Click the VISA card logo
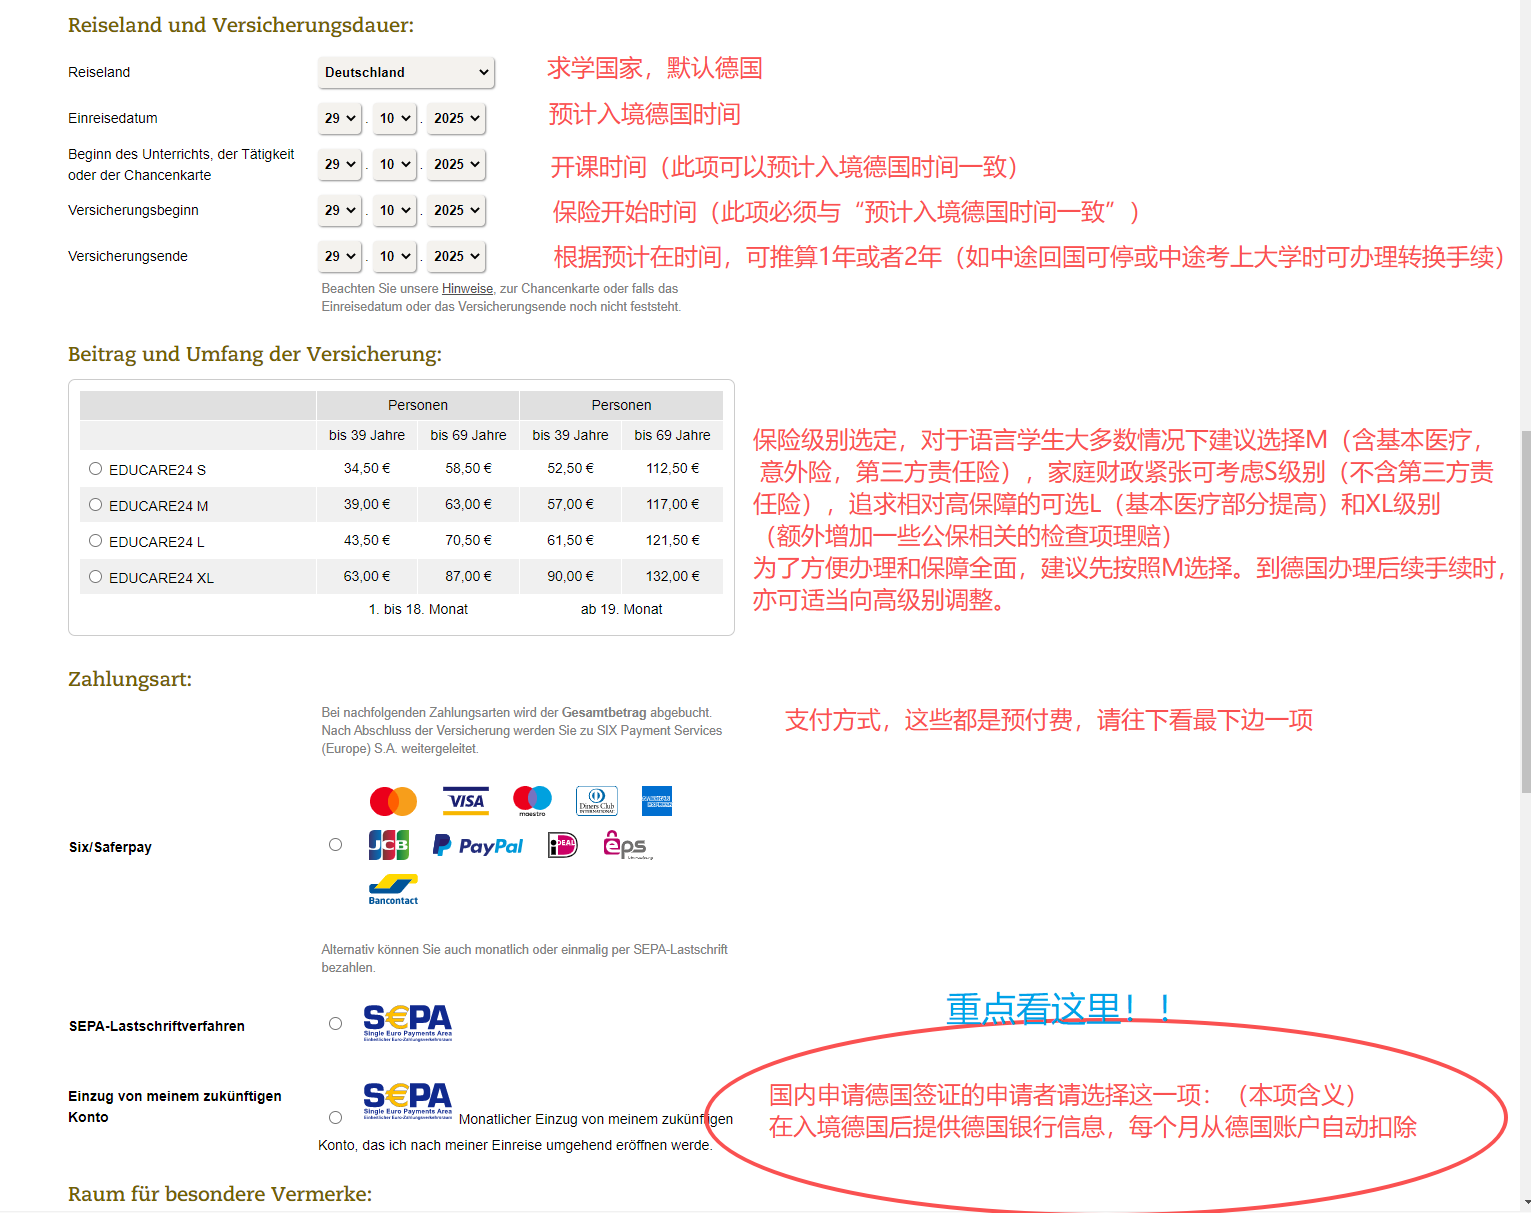The image size is (1531, 1213). pyautogui.click(x=466, y=801)
